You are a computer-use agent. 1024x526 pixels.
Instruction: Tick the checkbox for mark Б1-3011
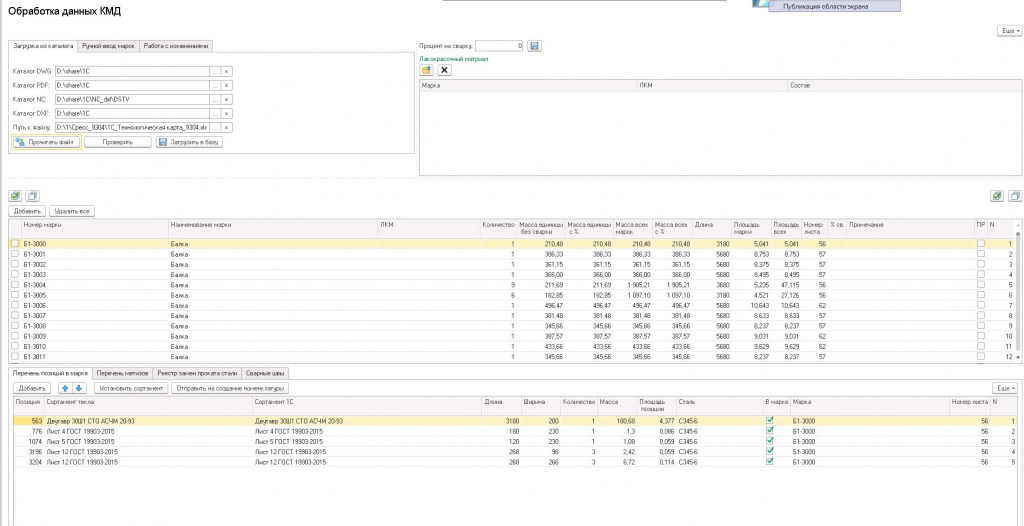click(15, 357)
